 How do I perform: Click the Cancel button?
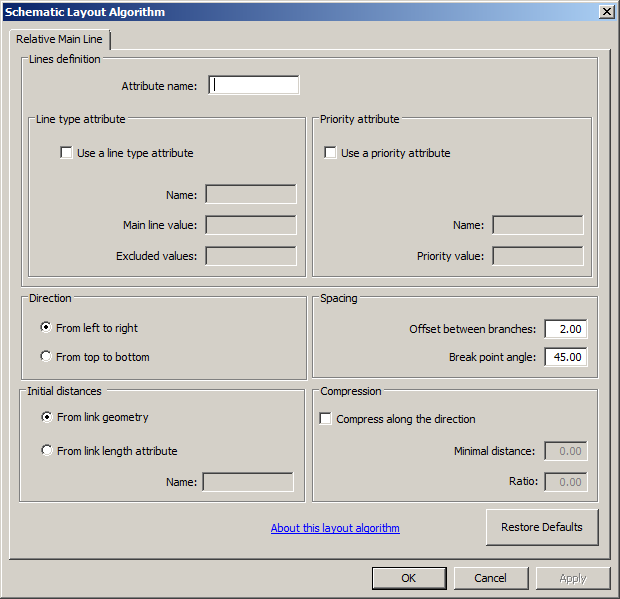pyautogui.click(x=491, y=578)
